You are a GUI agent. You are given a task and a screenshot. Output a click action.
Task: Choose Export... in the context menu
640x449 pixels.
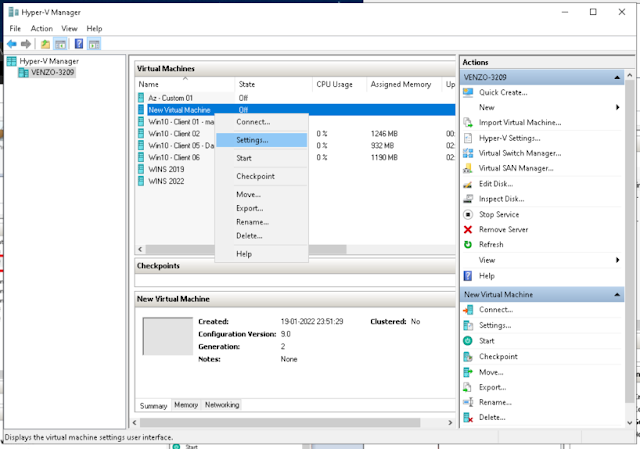pos(261,208)
